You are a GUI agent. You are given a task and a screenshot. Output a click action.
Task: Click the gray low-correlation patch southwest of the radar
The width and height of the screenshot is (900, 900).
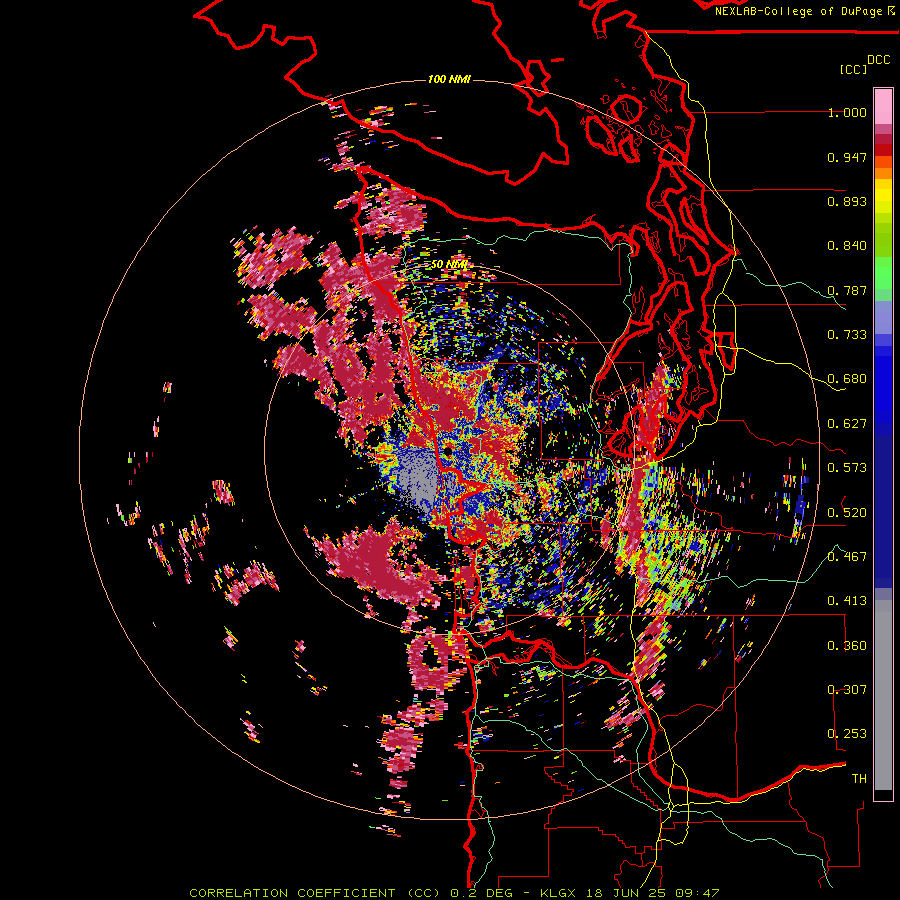[417, 480]
